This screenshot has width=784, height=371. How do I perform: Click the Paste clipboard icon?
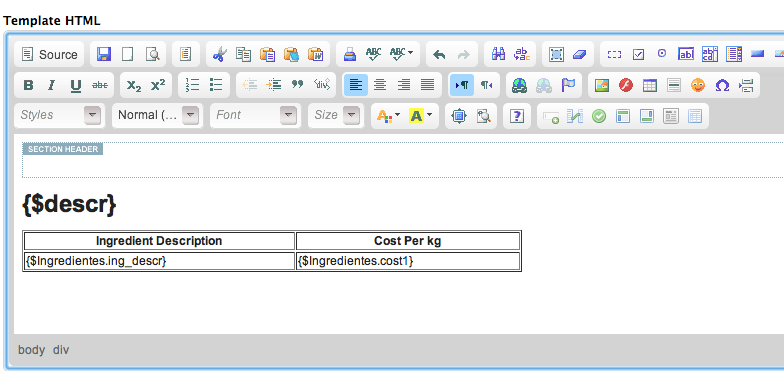(x=268, y=54)
